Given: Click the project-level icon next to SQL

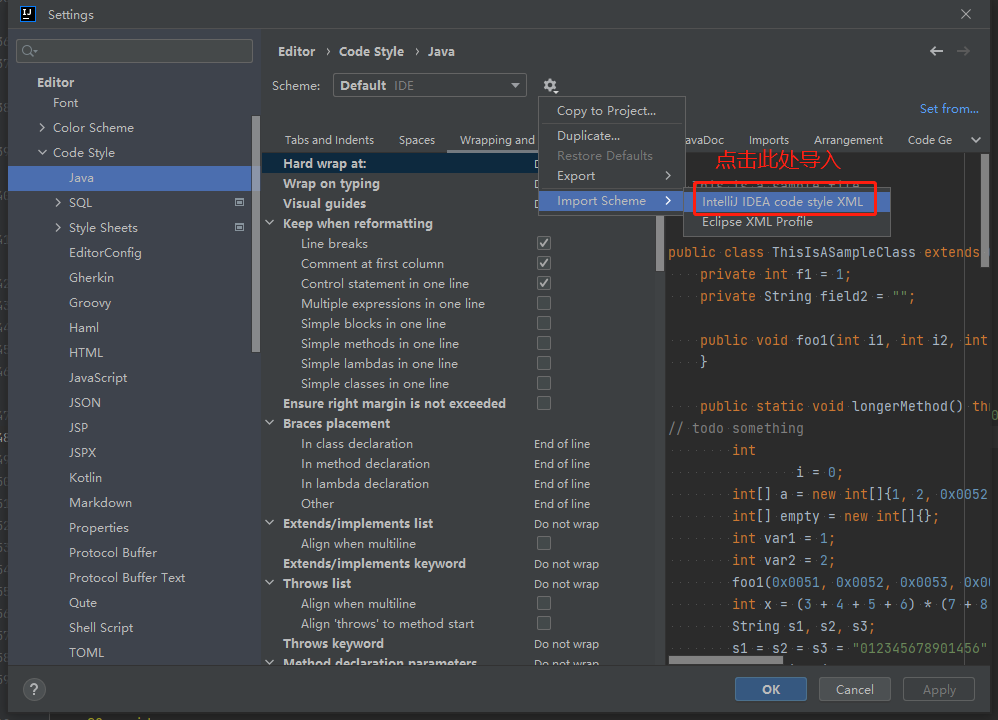Looking at the screenshot, I should (239, 202).
